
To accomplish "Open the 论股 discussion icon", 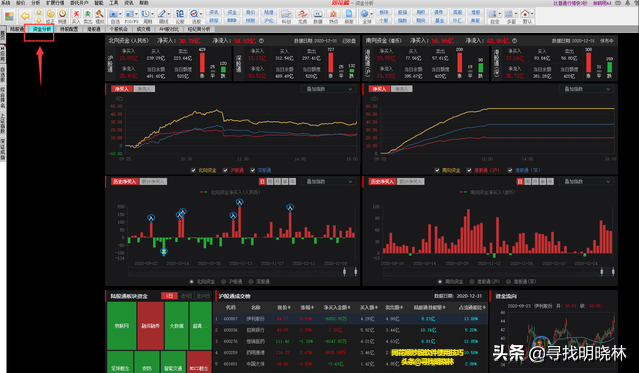I will pos(180,16).
